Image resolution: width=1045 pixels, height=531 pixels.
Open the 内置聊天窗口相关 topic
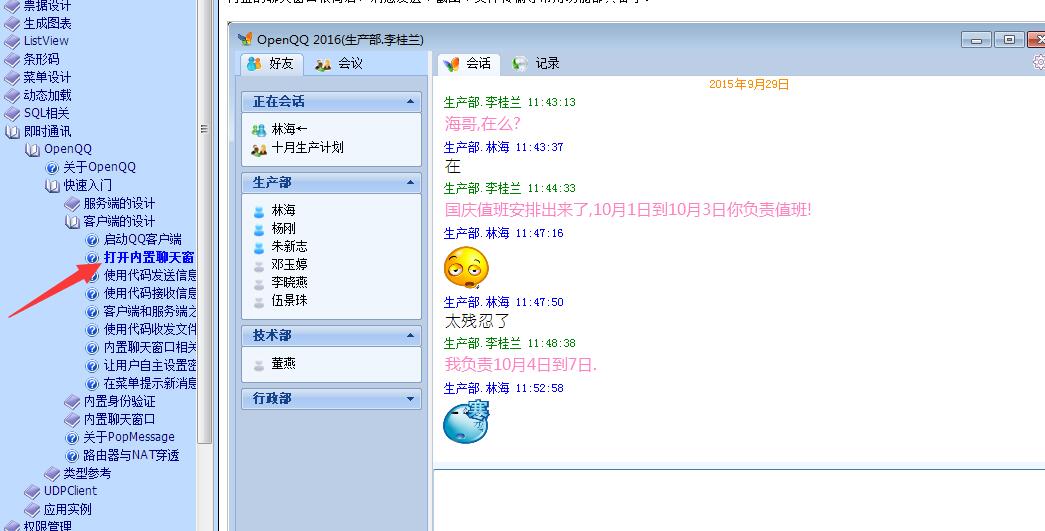[x=150, y=347]
